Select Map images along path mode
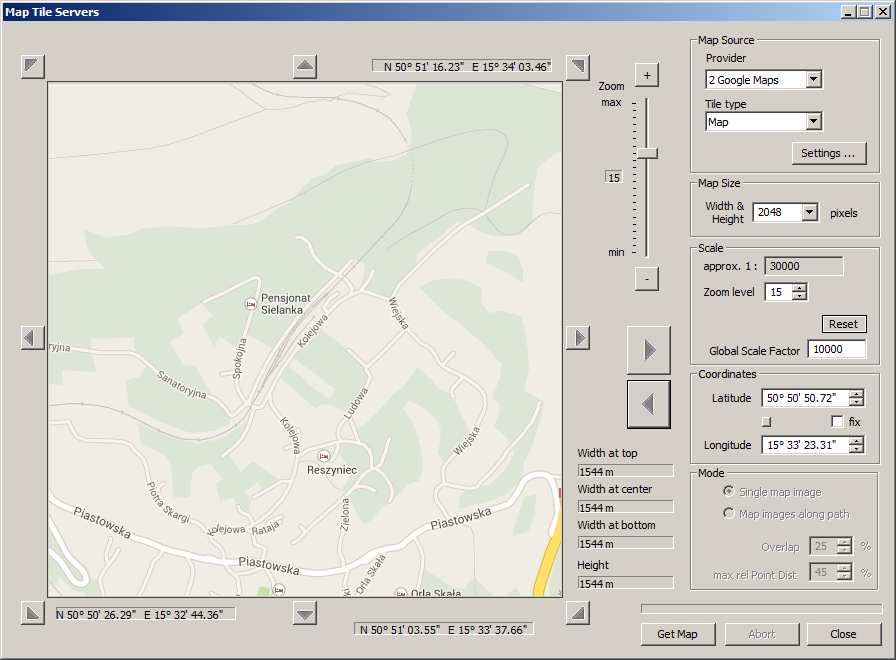This screenshot has height=660, width=896. pyautogui.click(x=729, y=514)
